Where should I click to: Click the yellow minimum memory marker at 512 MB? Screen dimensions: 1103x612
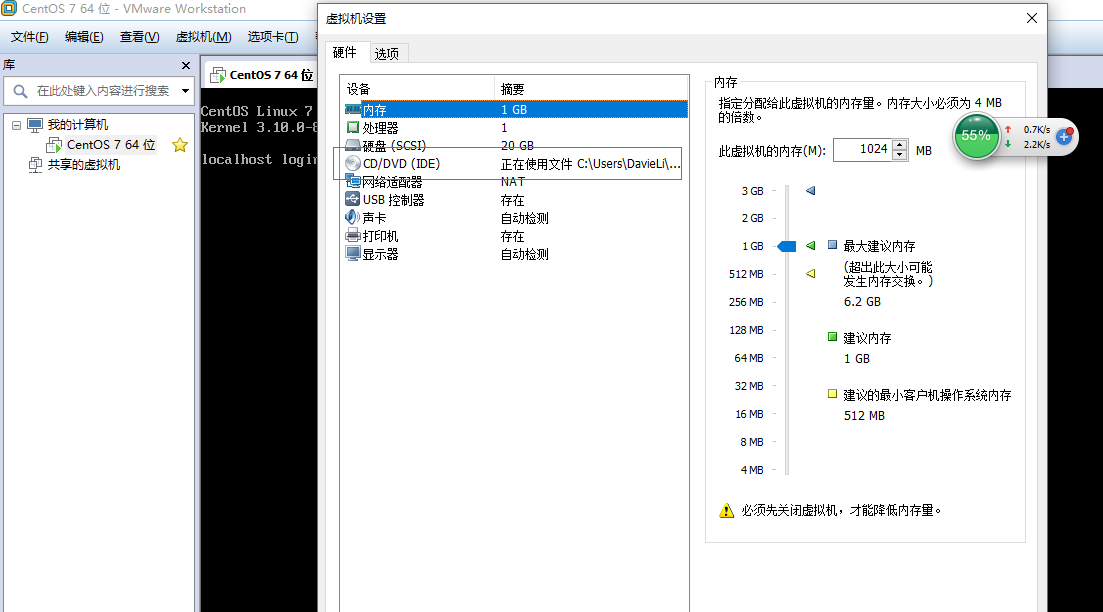point(810,273)
